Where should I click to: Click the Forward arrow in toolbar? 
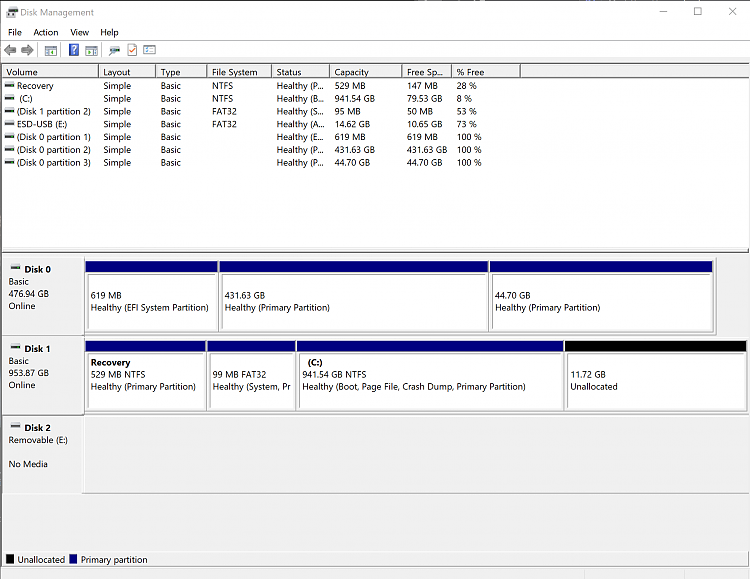[27, 50]
